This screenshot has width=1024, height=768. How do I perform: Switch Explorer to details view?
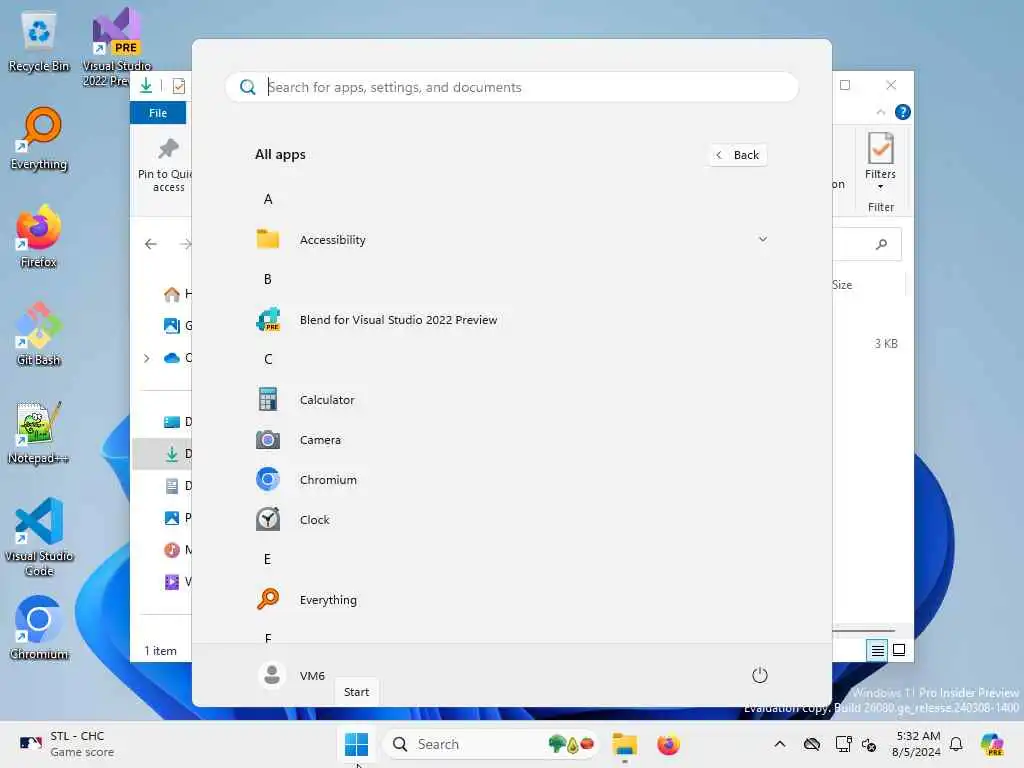tap(877, 650)
